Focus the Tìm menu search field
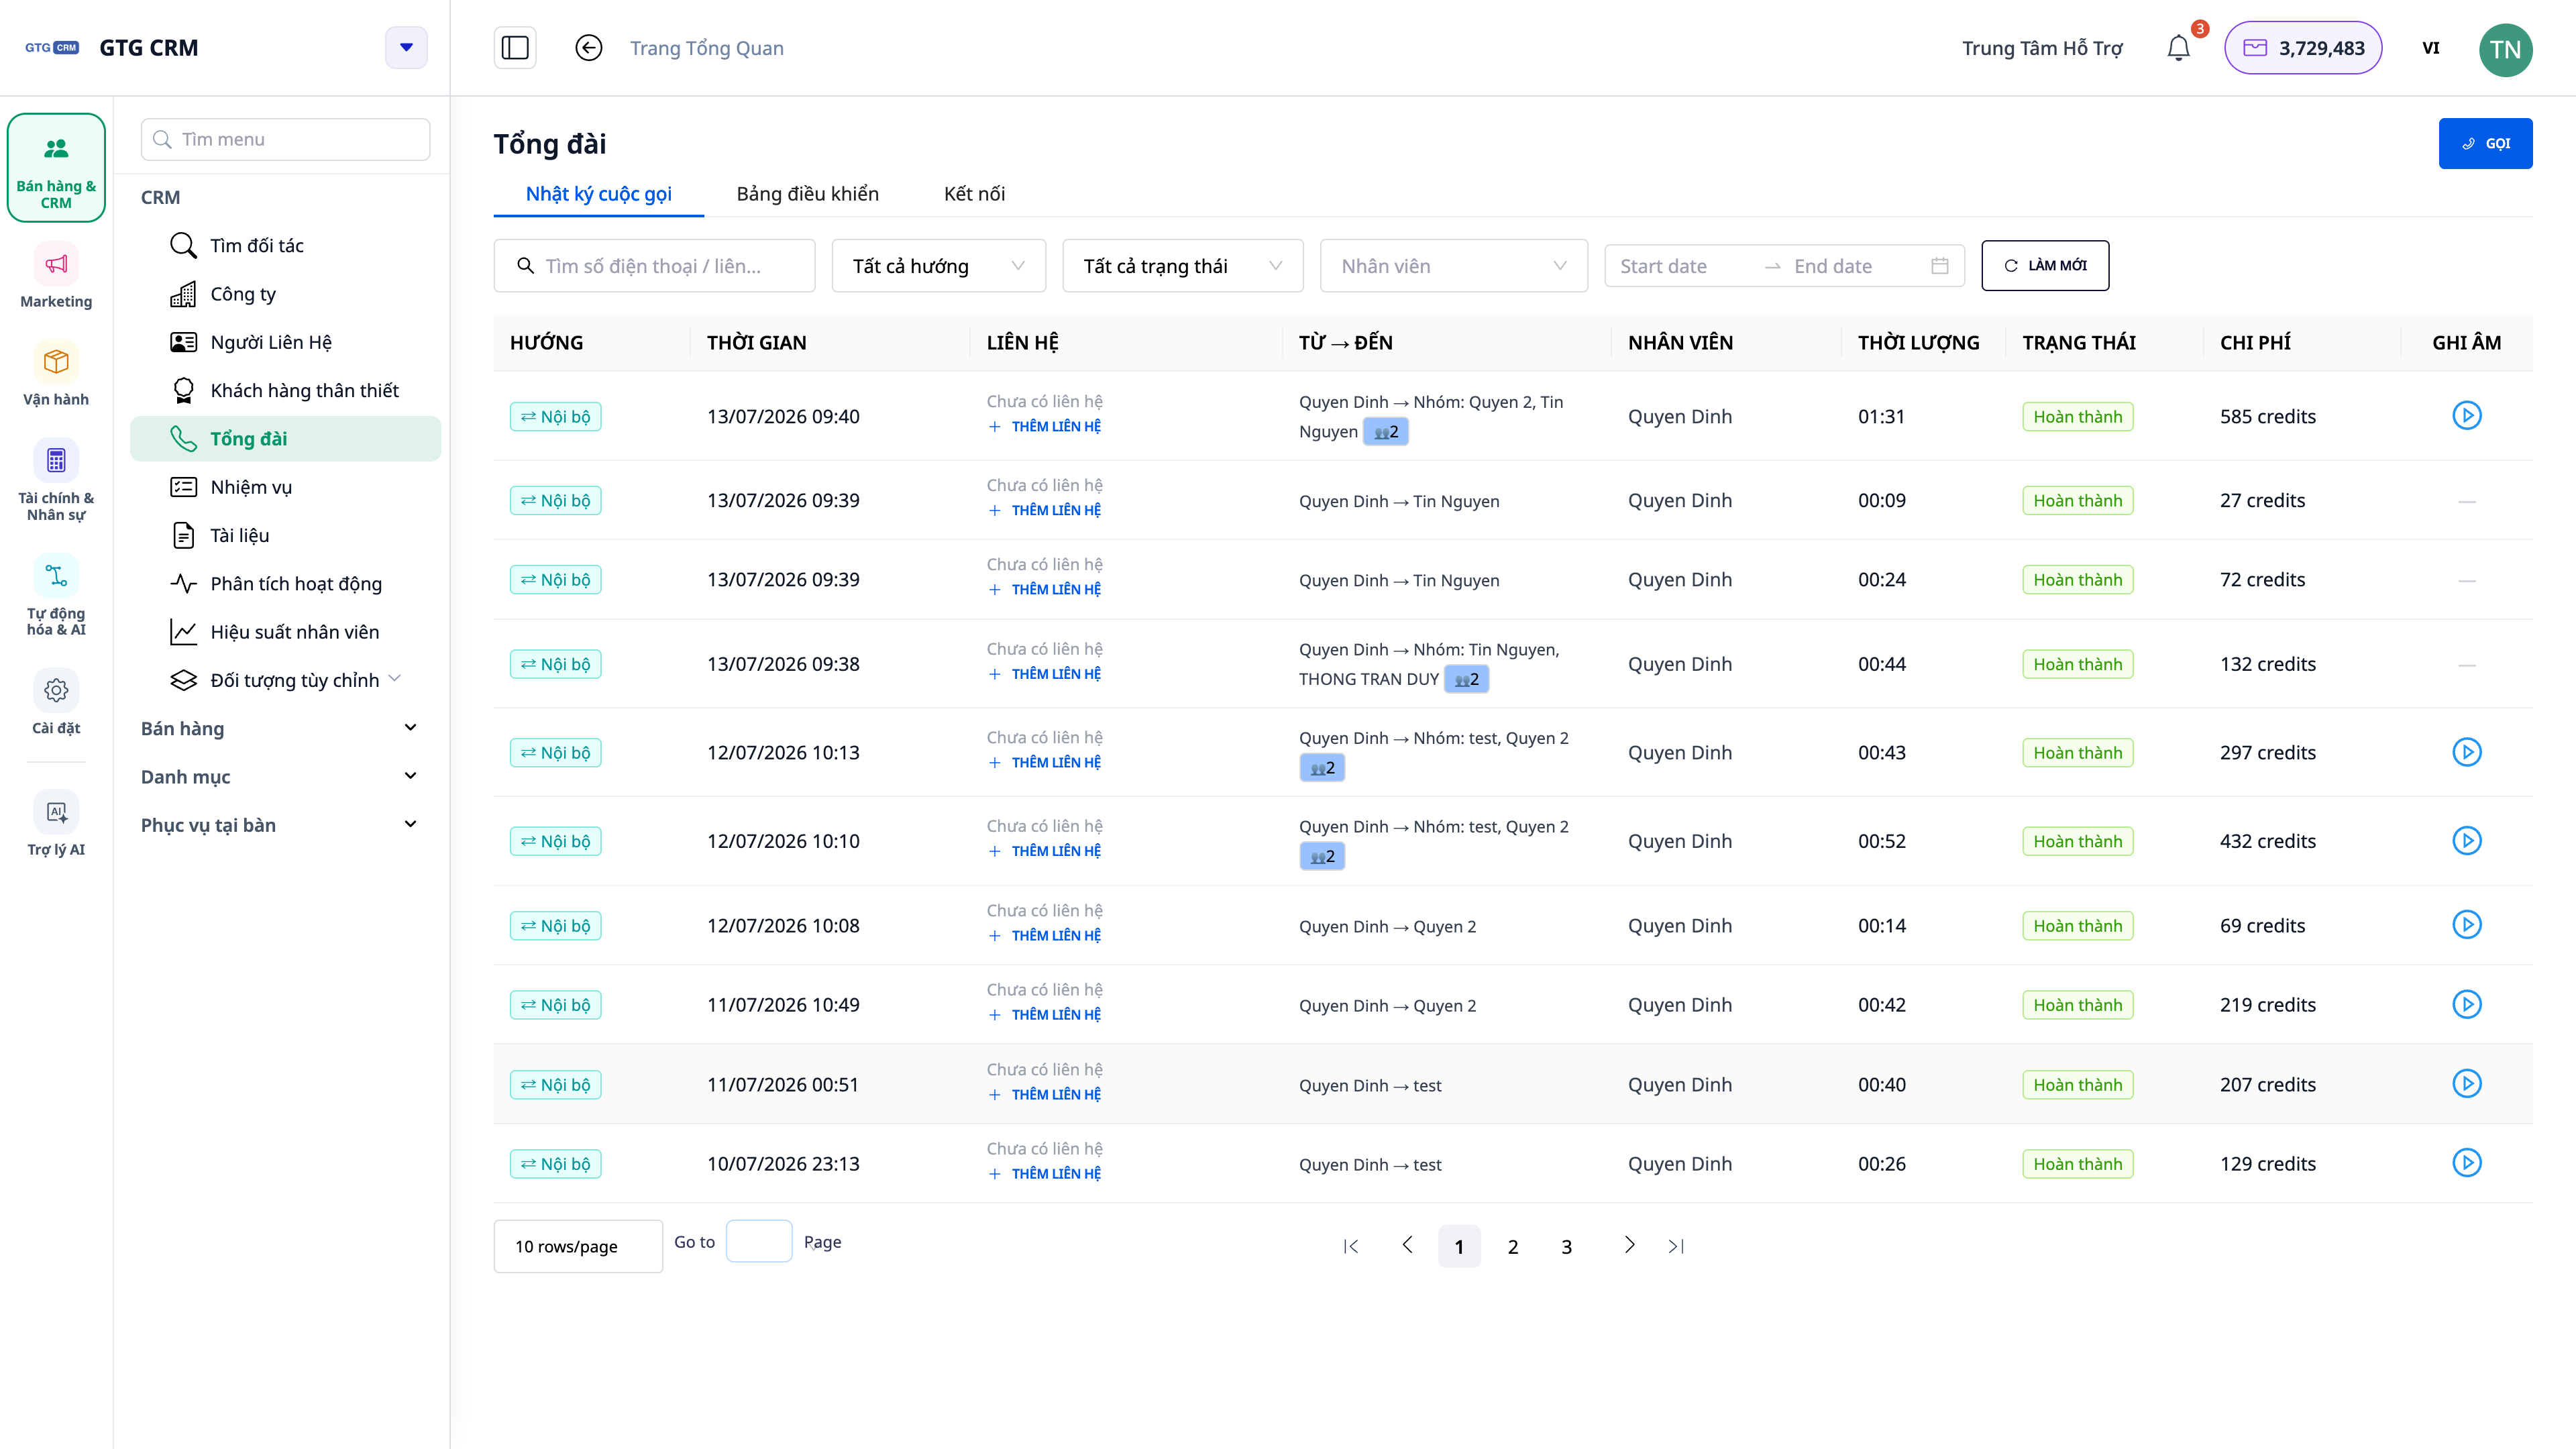This screenshot has height=1449, width=2576. coord(285,139)
